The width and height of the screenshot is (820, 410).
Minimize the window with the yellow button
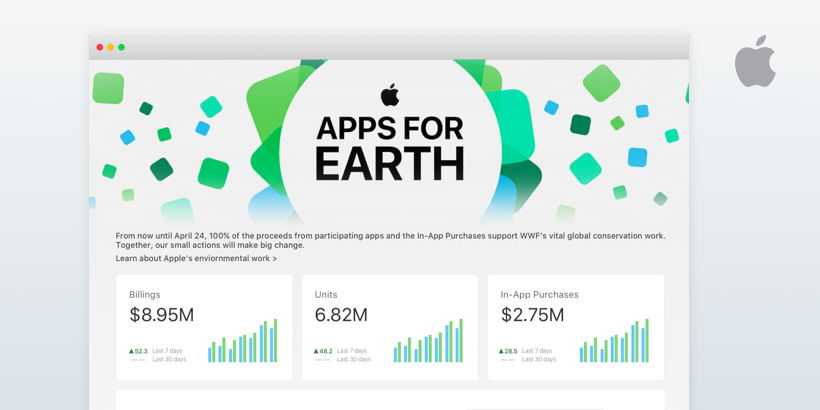click(x=110, y=47)
